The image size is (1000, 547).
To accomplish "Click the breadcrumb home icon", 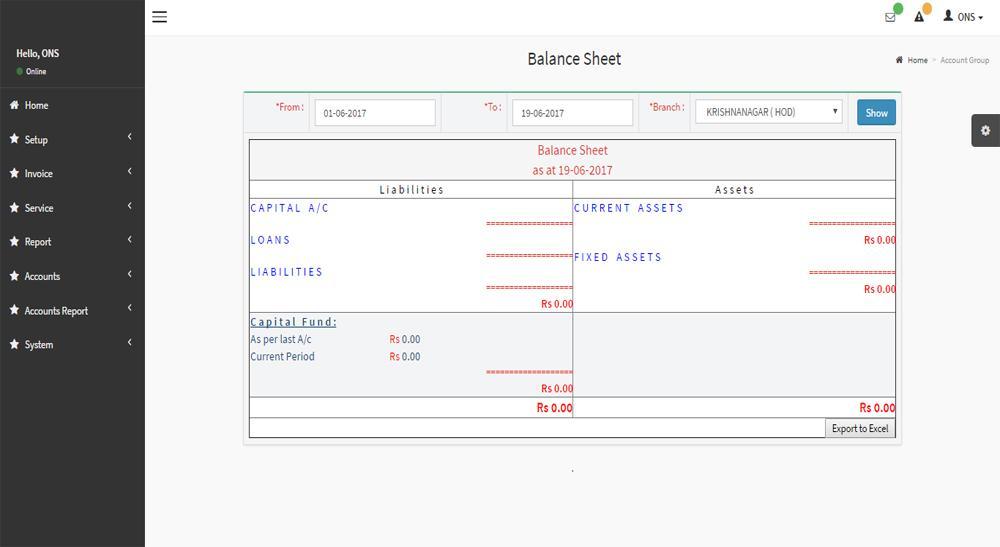I will pos(899,60).
